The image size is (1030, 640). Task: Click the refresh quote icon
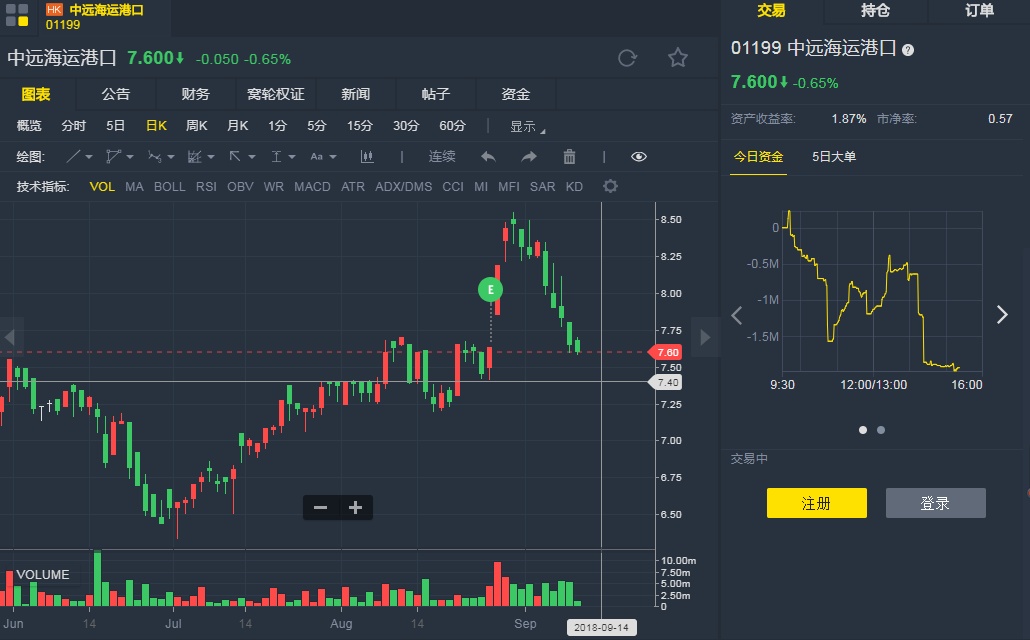pos(627,58)
